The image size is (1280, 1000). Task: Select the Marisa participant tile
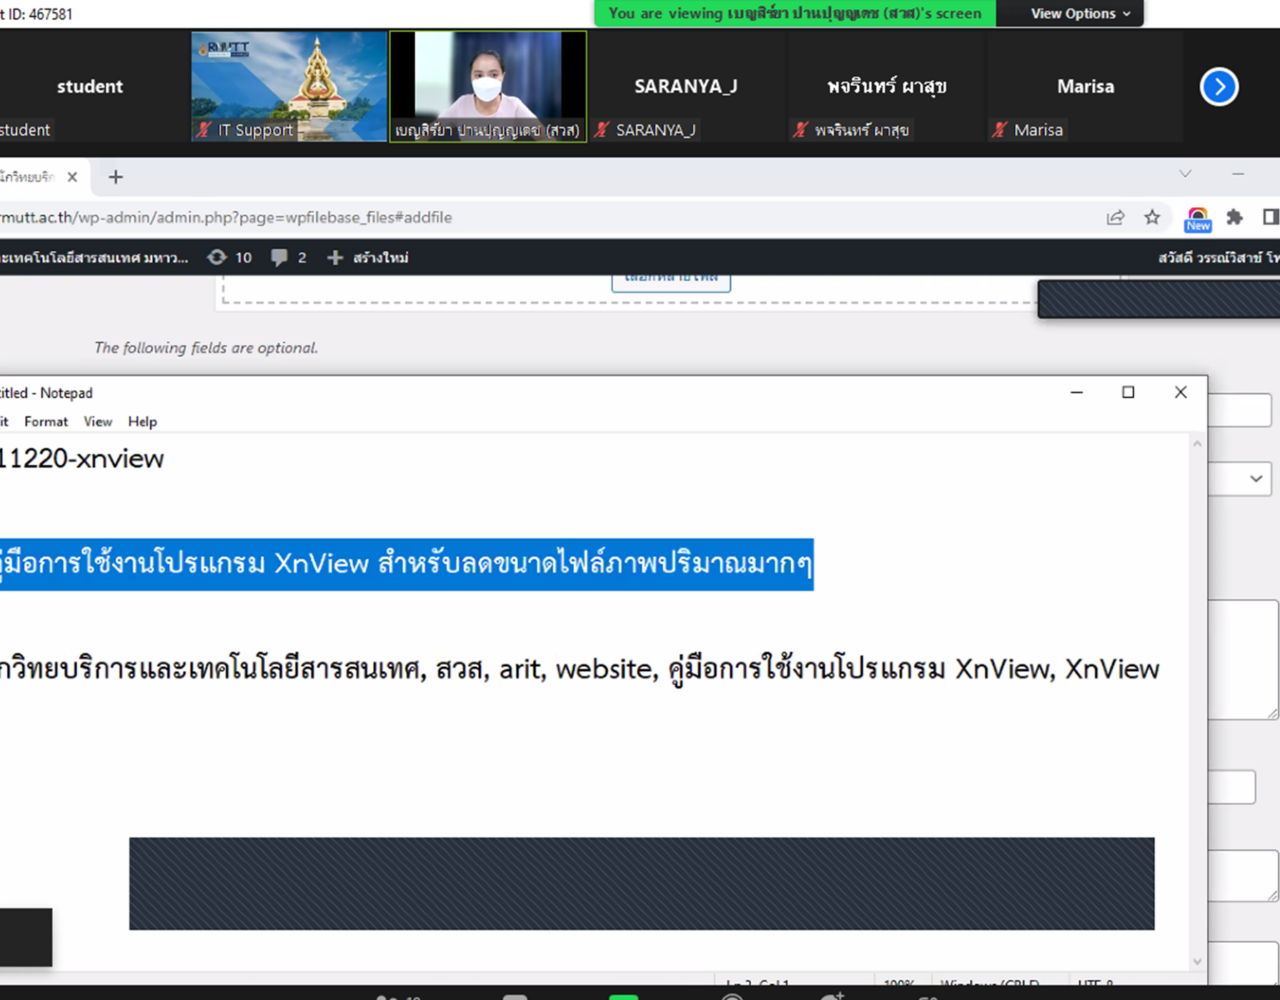(x=1085, y=86)
